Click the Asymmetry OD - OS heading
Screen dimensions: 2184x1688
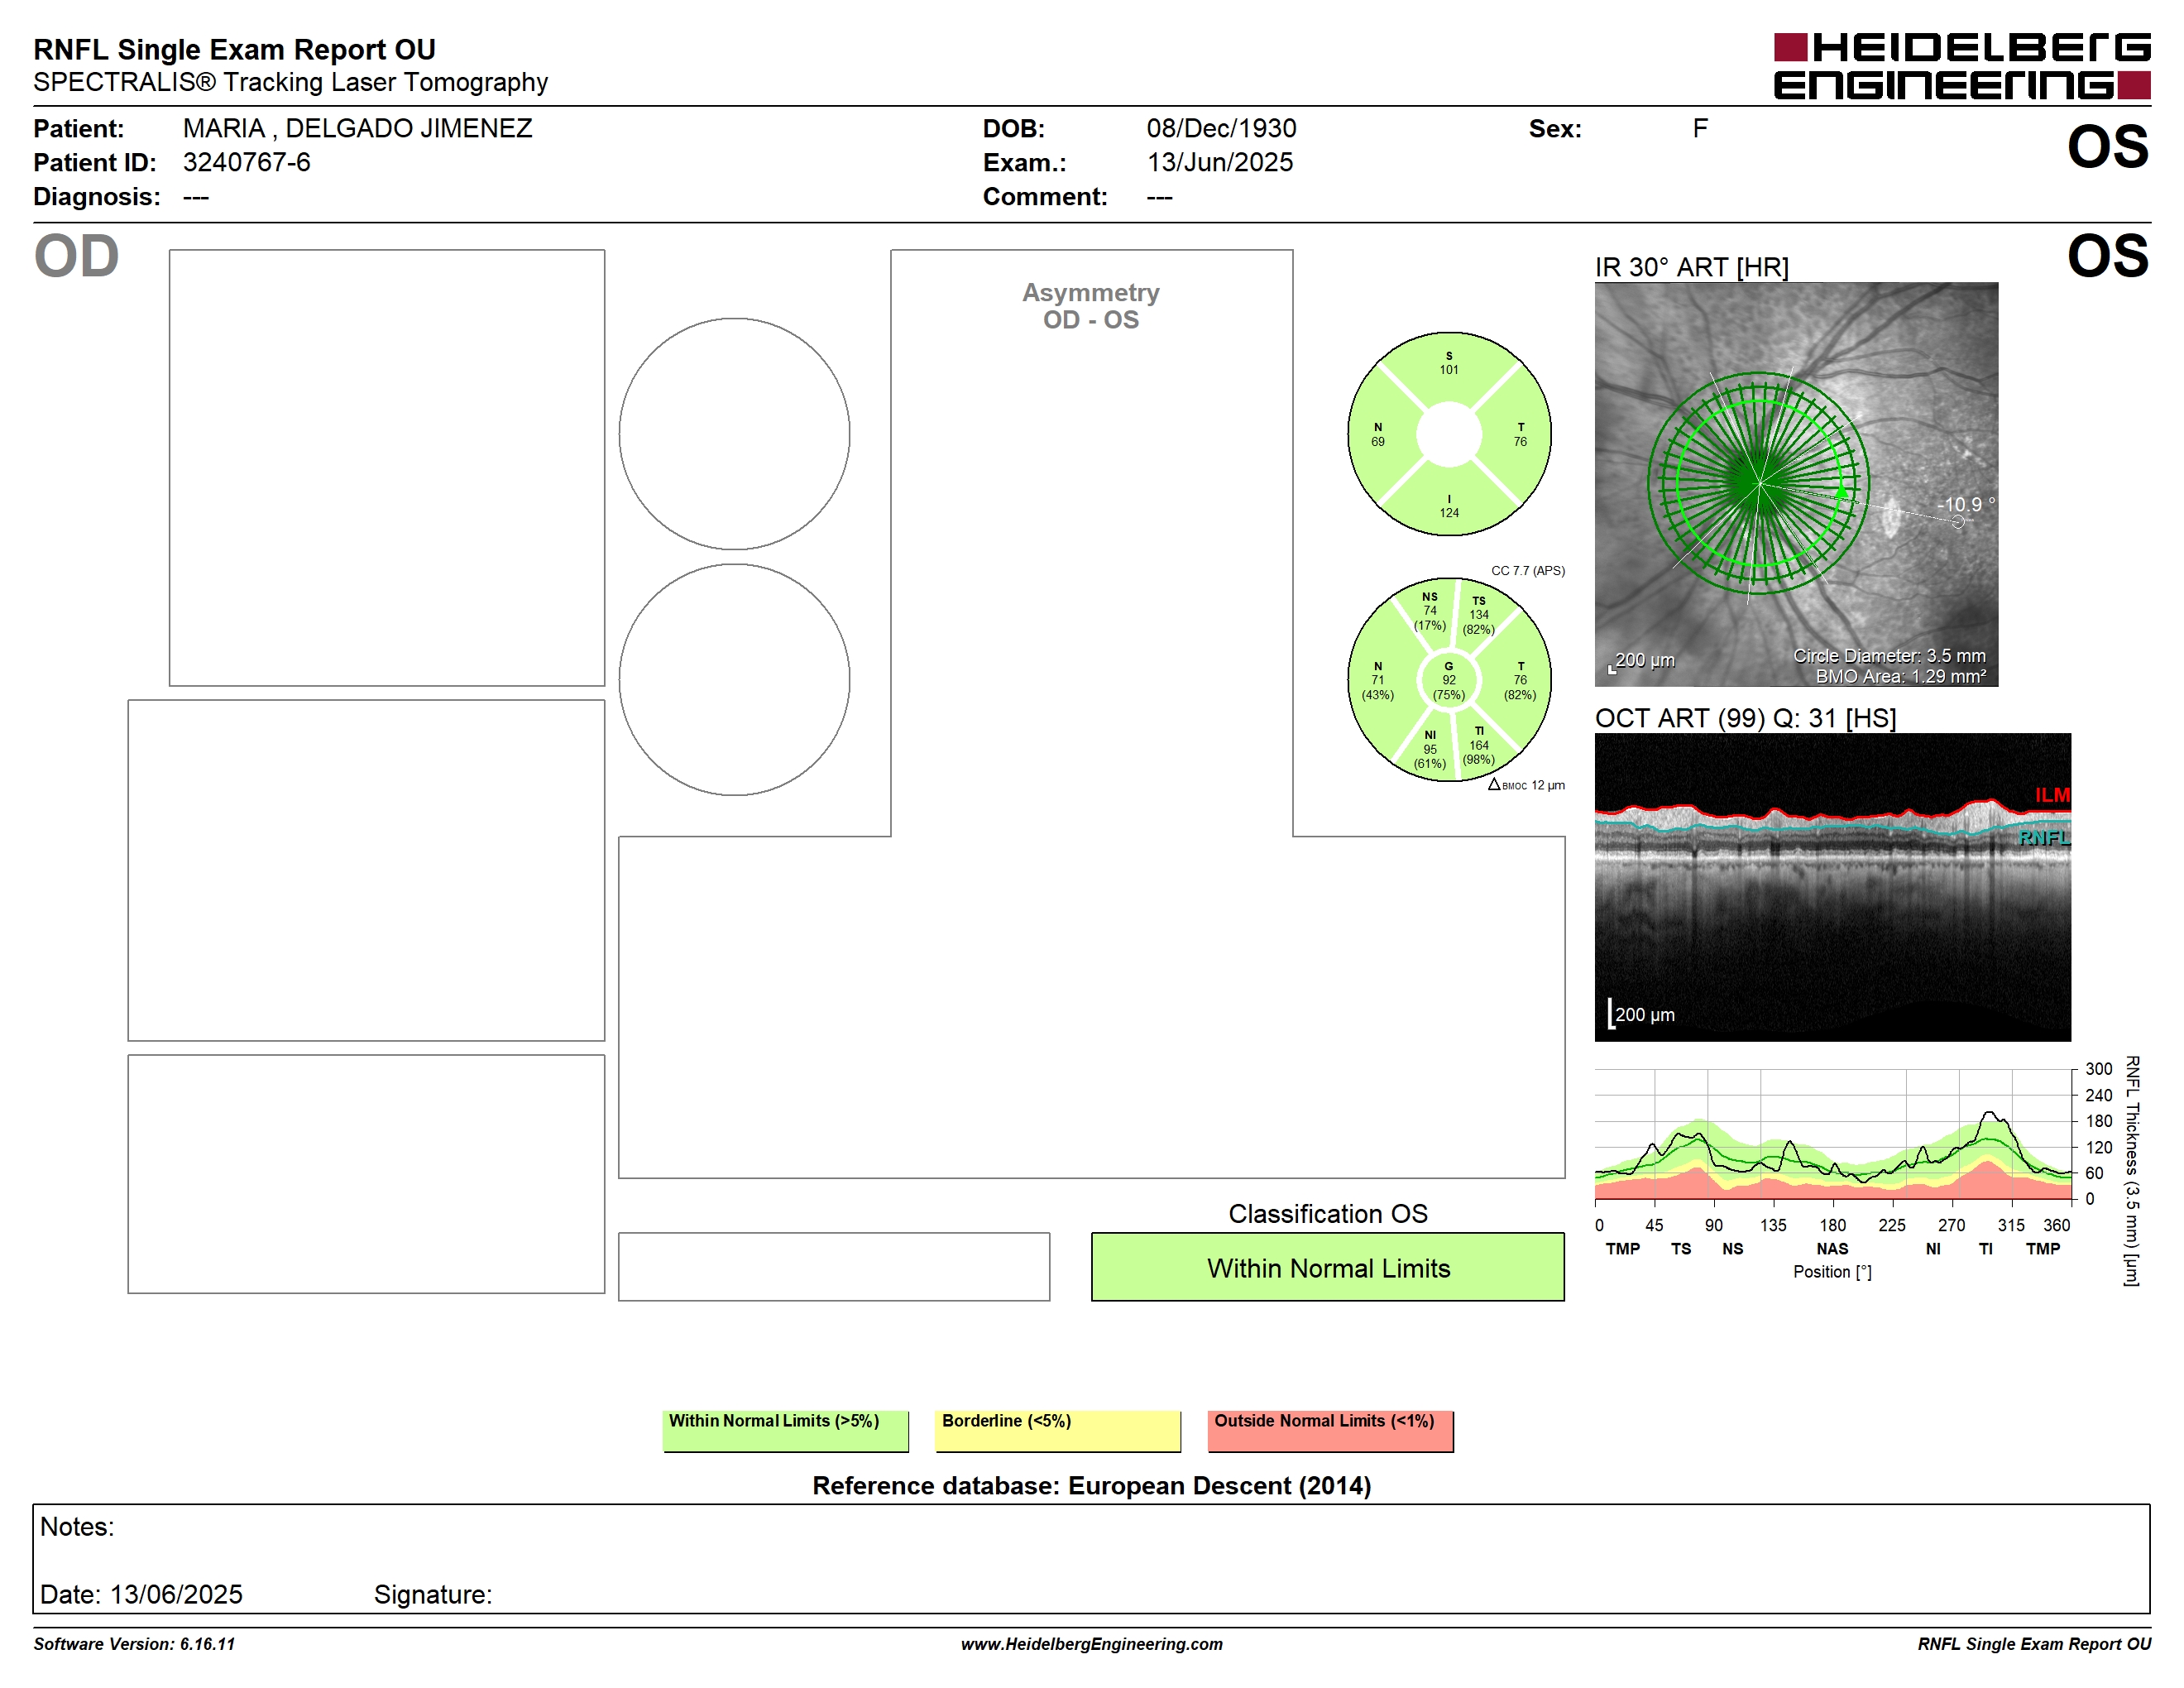click(x=1091, y=306)
